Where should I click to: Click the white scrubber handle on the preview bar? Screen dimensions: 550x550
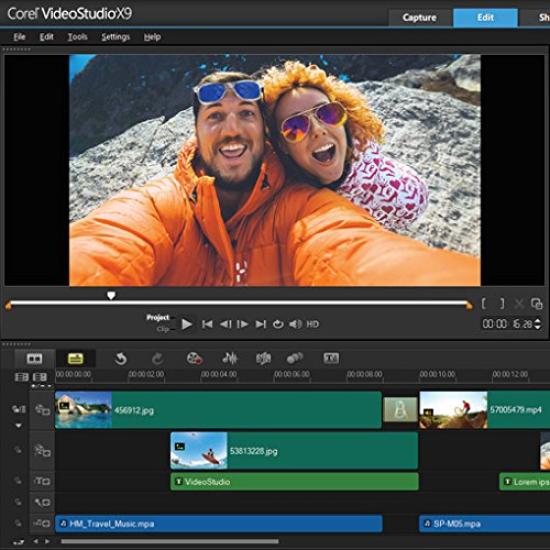coord(111,296)
